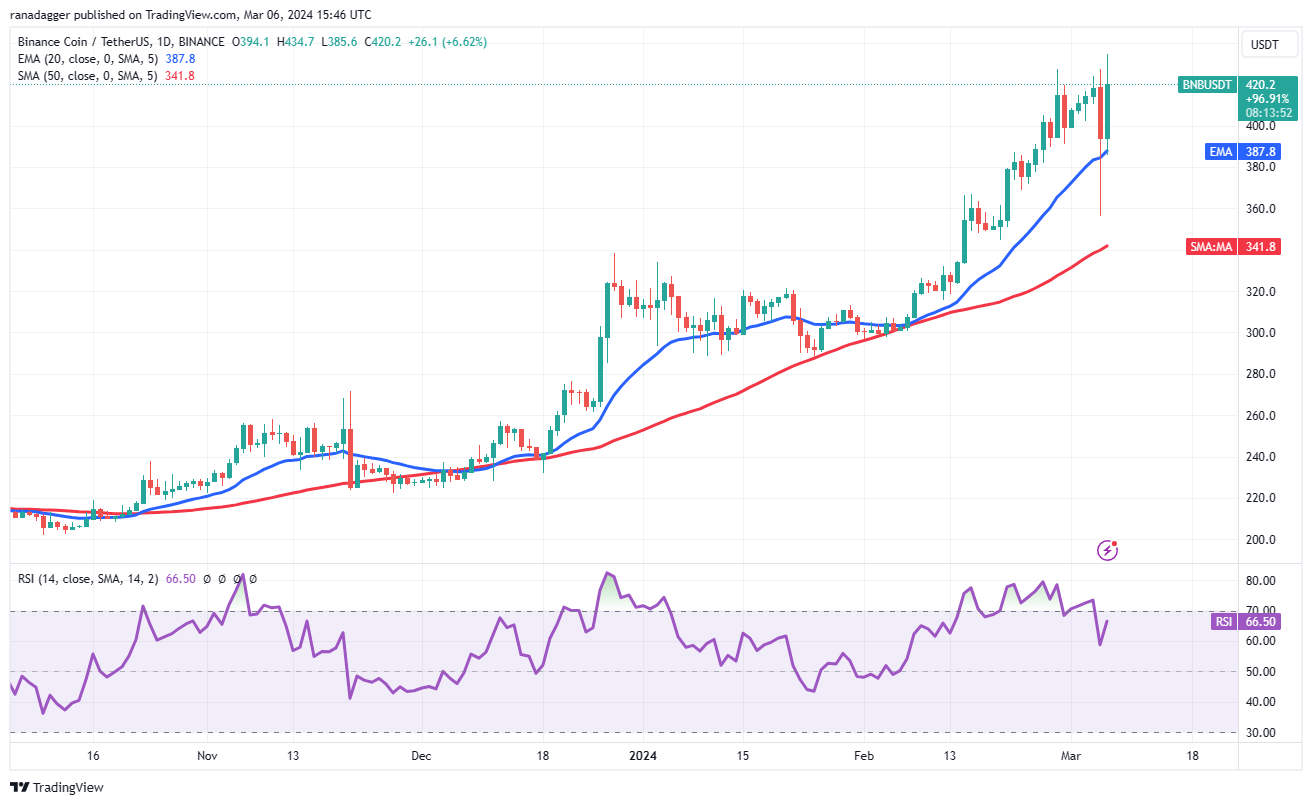Click the Mar label on the time axis
The image size is (1312, 805).
[1069, 757]
